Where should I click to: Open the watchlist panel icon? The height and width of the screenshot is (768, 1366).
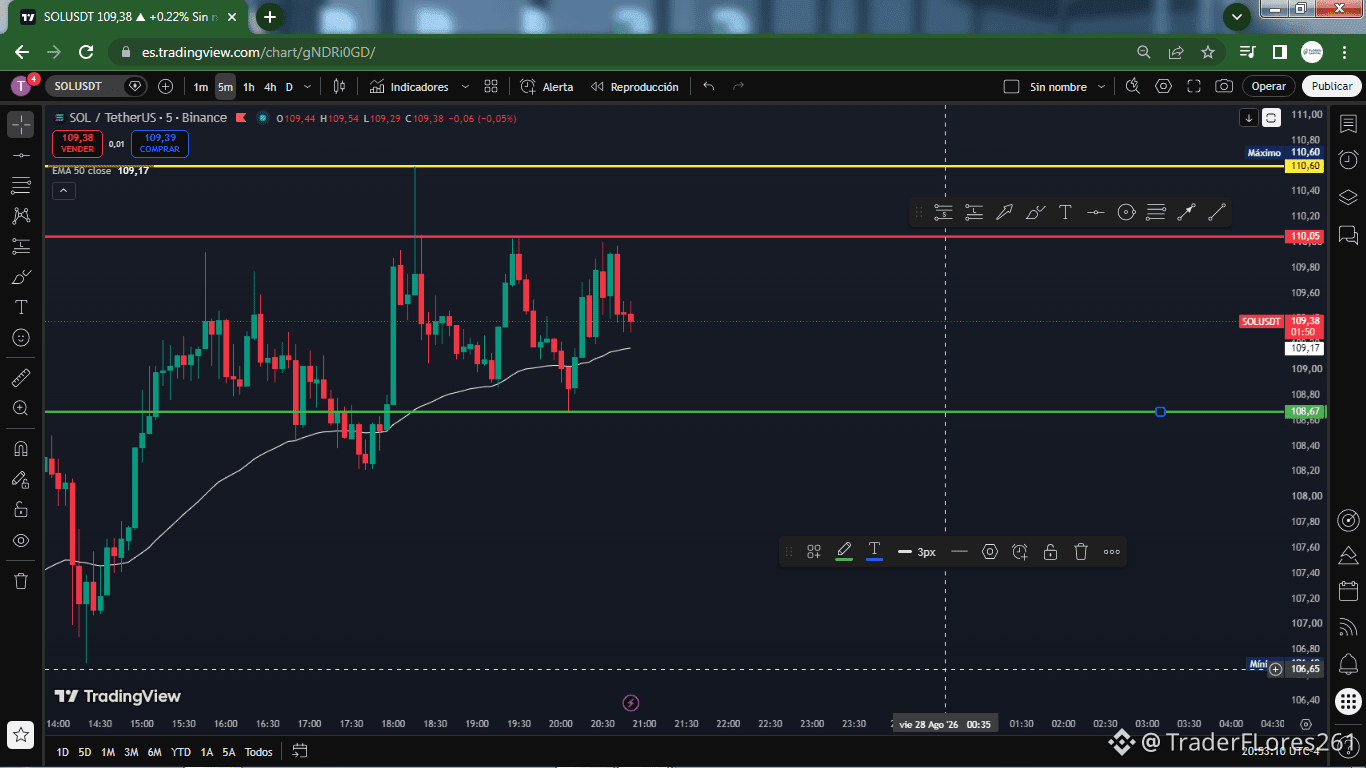click(x=1348, y=123)
